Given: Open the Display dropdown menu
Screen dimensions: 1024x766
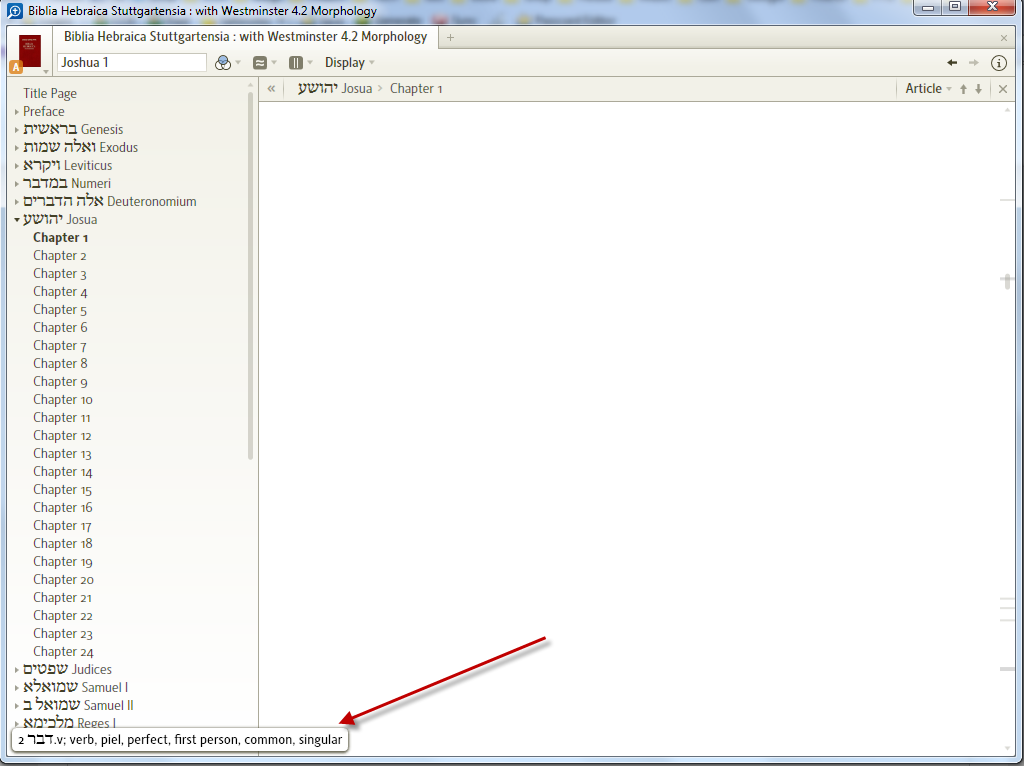Looking at the screenshot, I should (x=350, y=63).
